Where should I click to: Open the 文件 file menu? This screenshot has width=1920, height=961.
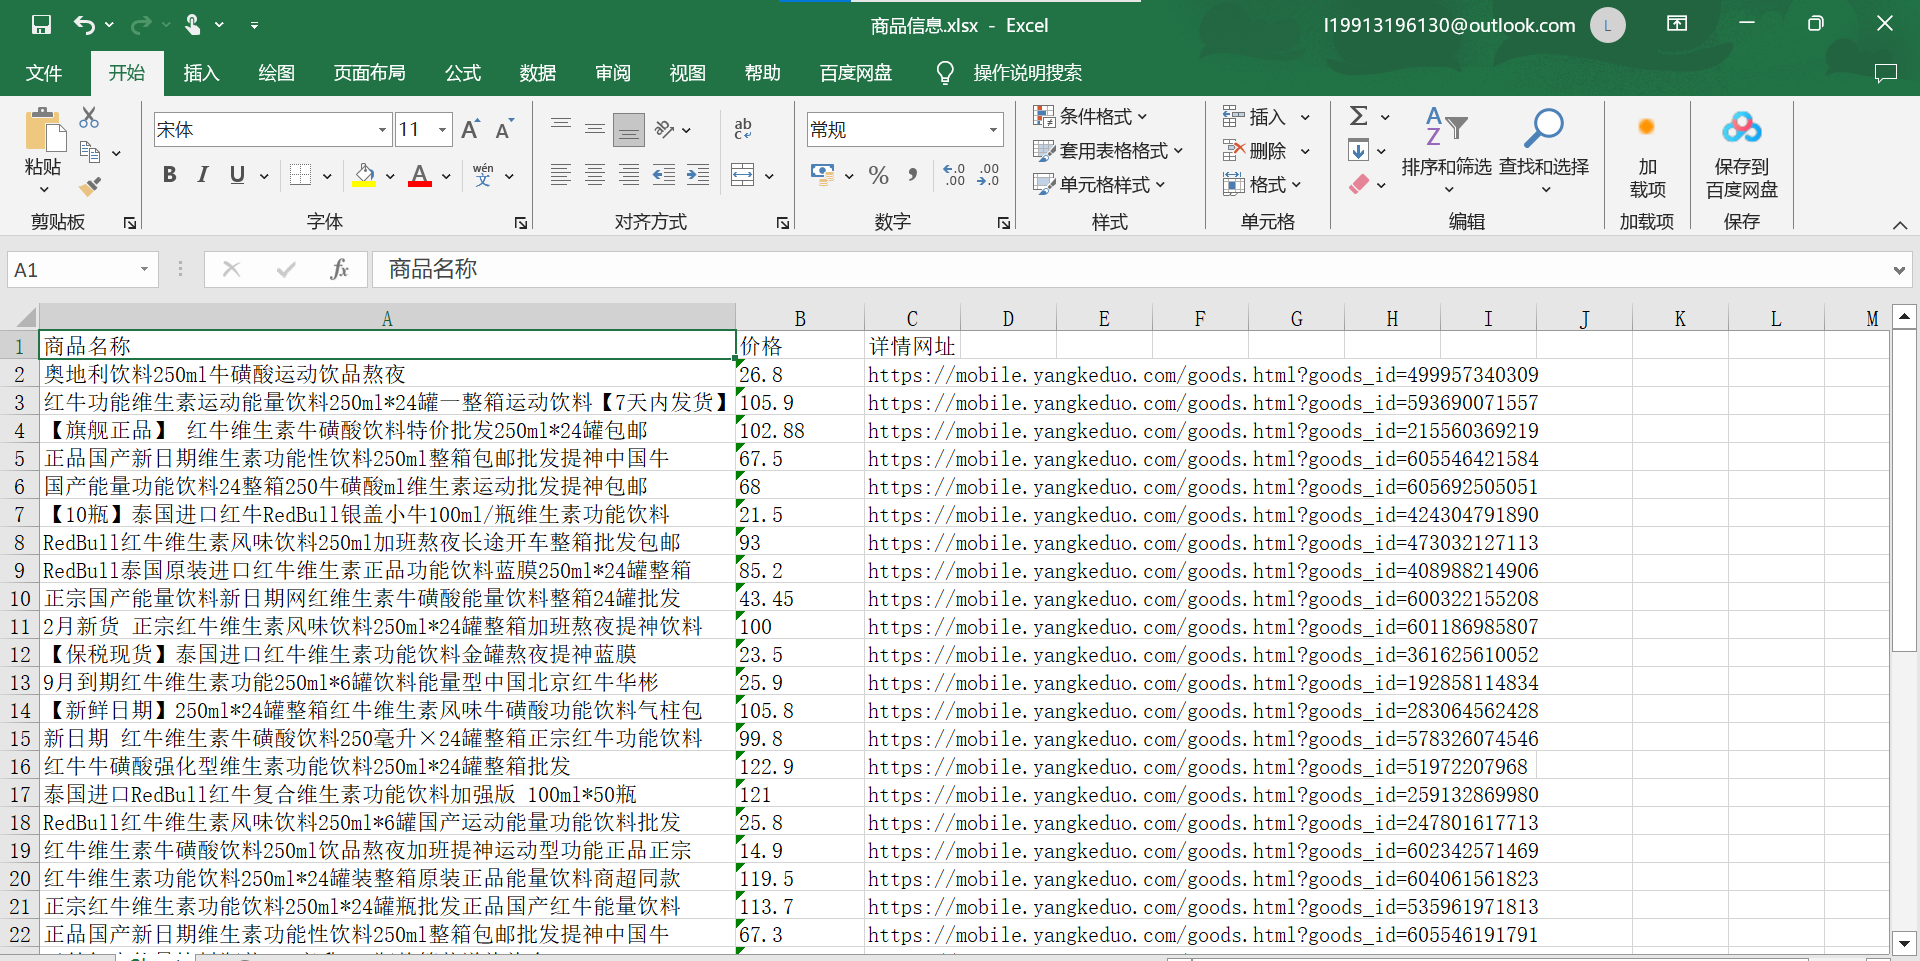coord(44,73)
